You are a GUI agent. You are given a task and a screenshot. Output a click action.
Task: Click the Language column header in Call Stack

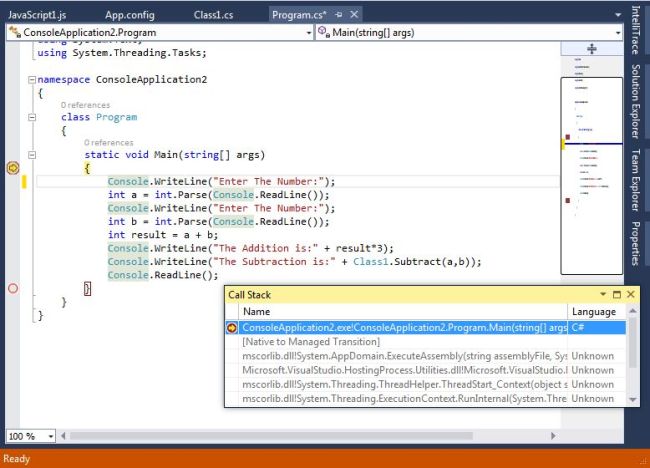596,312
